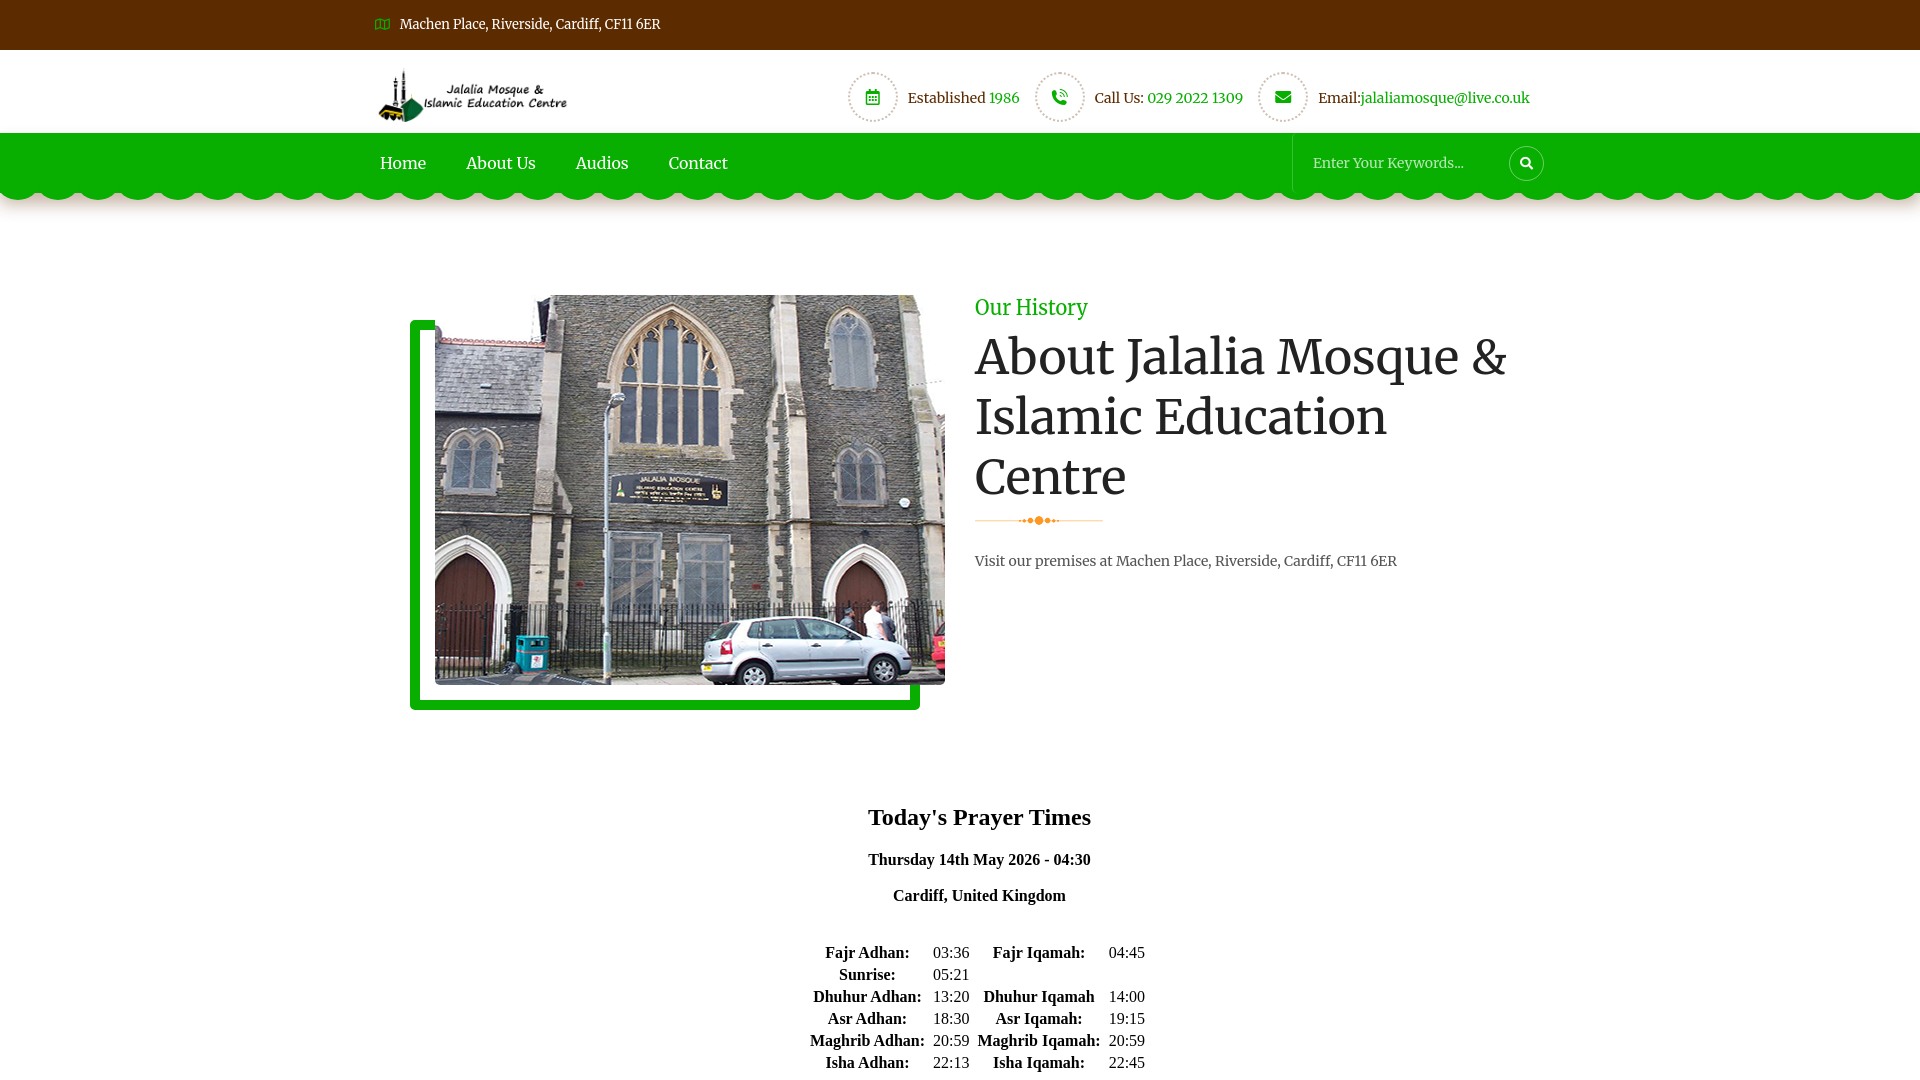Image resolution: width=1920 pixels, height=1080 pixels.
Task: Click the Fajr Adhan time 03:36
Action: coord(951,953)
